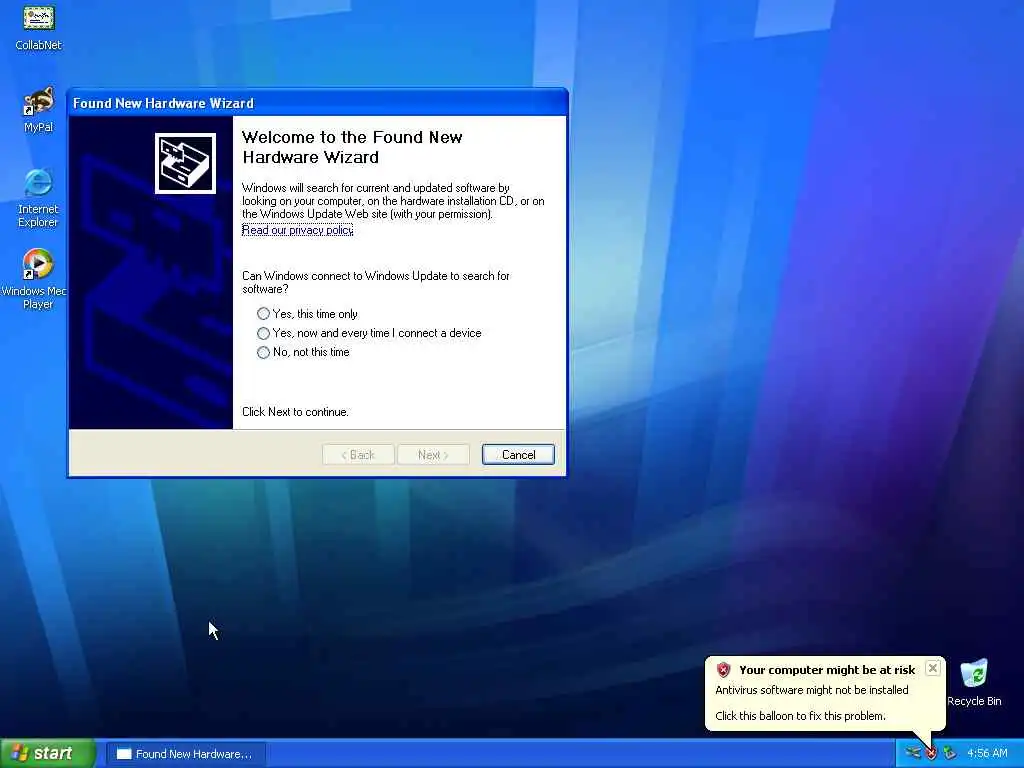This screenshot has height=768, width=1024.
Task: Click the Next button in the wizard
Action: tap(433, 455)
